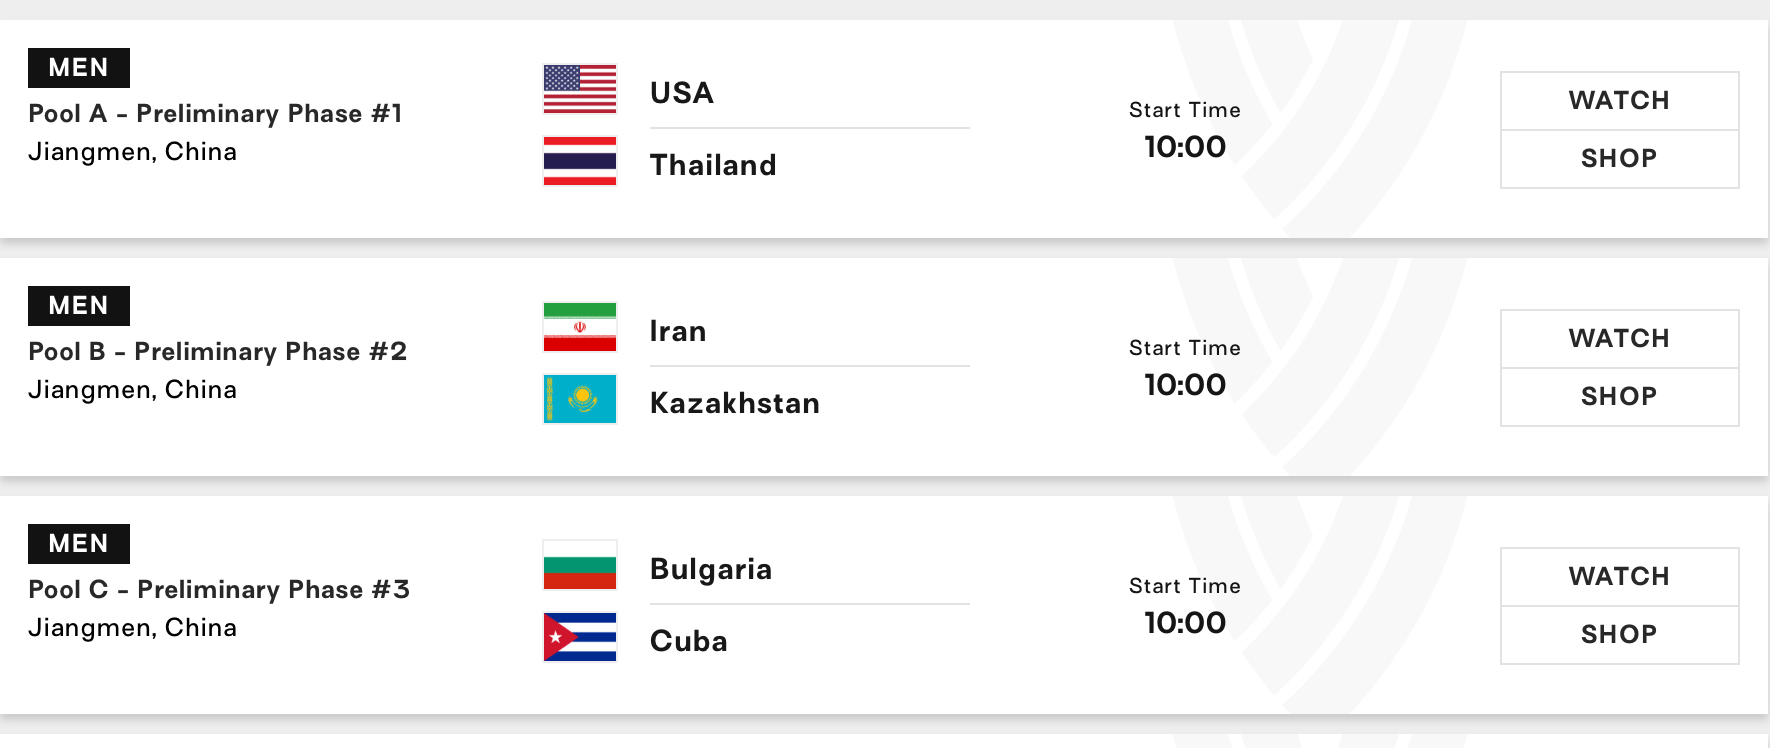Open the Bulgaria team link
The image size is (1770, 748).
(x=711, y=569)
